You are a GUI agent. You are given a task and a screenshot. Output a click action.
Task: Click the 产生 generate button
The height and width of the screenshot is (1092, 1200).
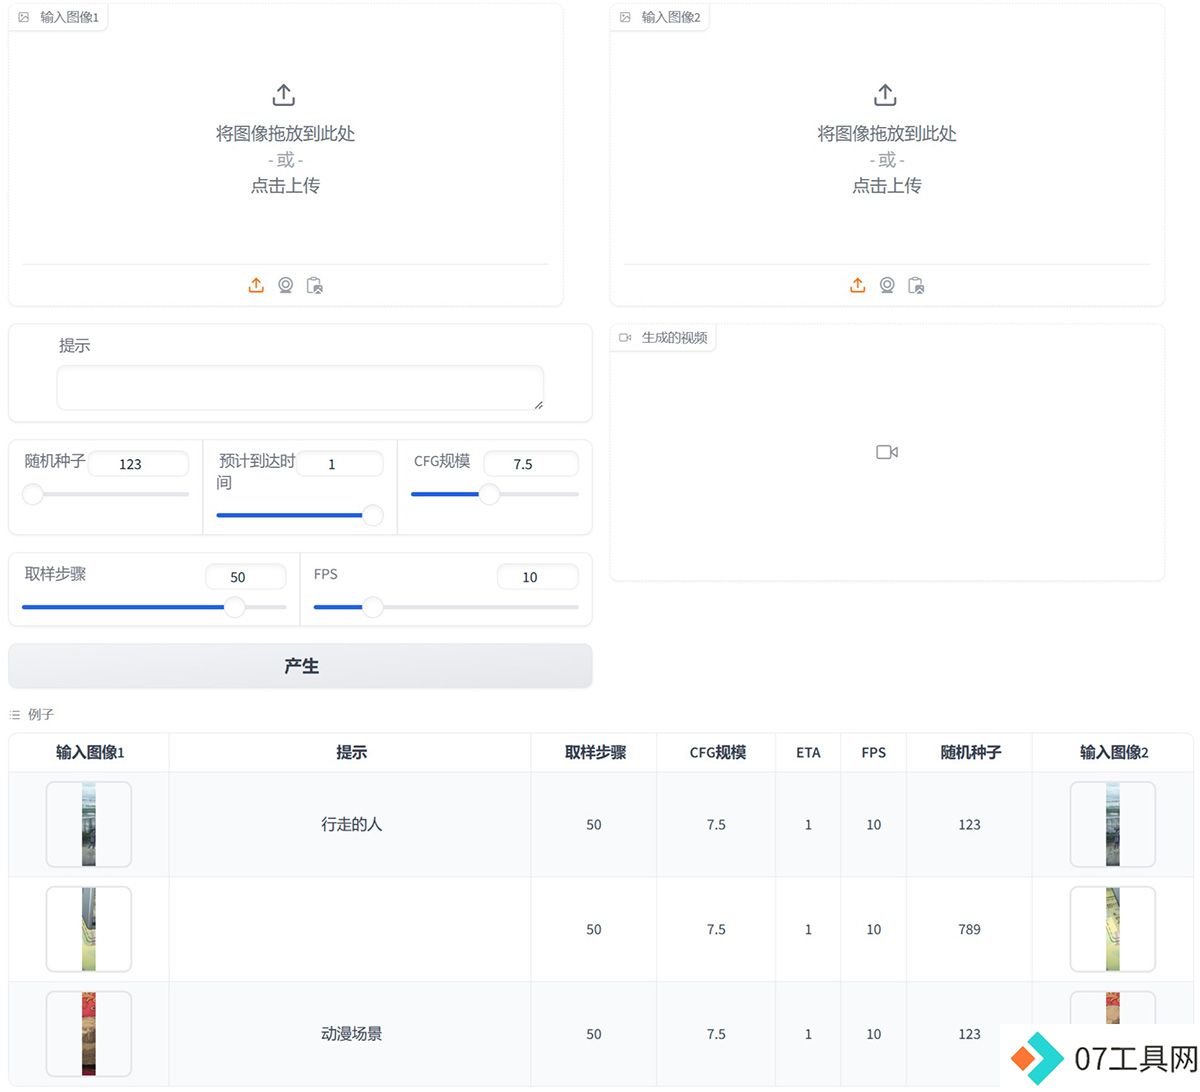pyautogui.click(x=300, y=666)
